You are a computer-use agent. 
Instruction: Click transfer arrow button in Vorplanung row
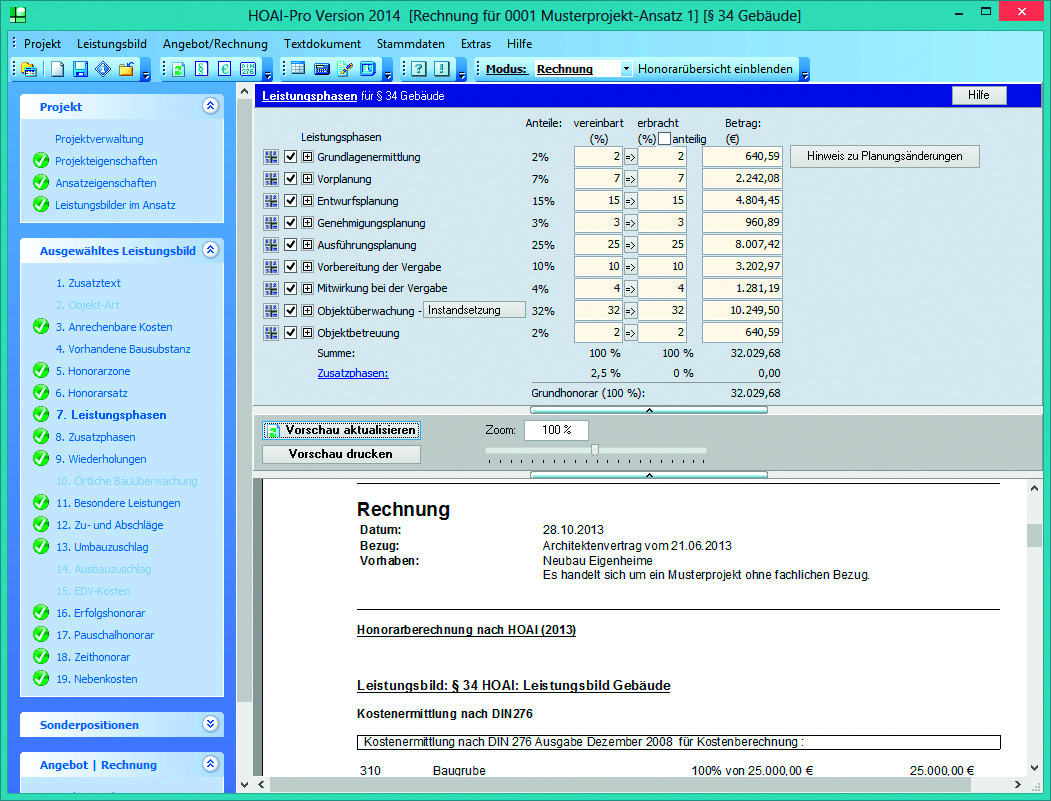click(x=630, y=179)
